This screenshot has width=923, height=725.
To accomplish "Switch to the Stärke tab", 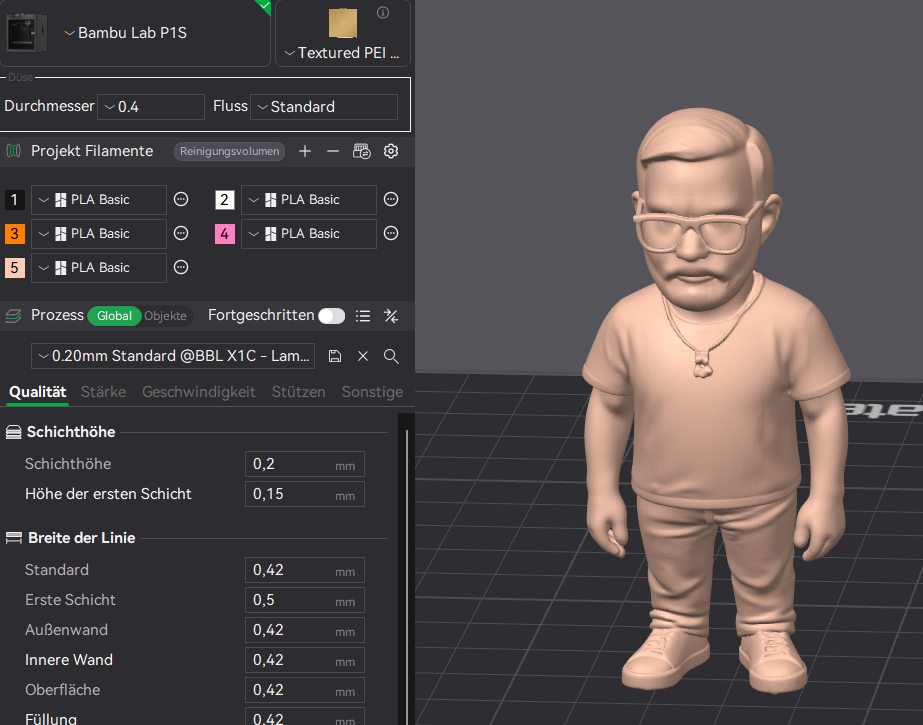I will click(103, 392).
